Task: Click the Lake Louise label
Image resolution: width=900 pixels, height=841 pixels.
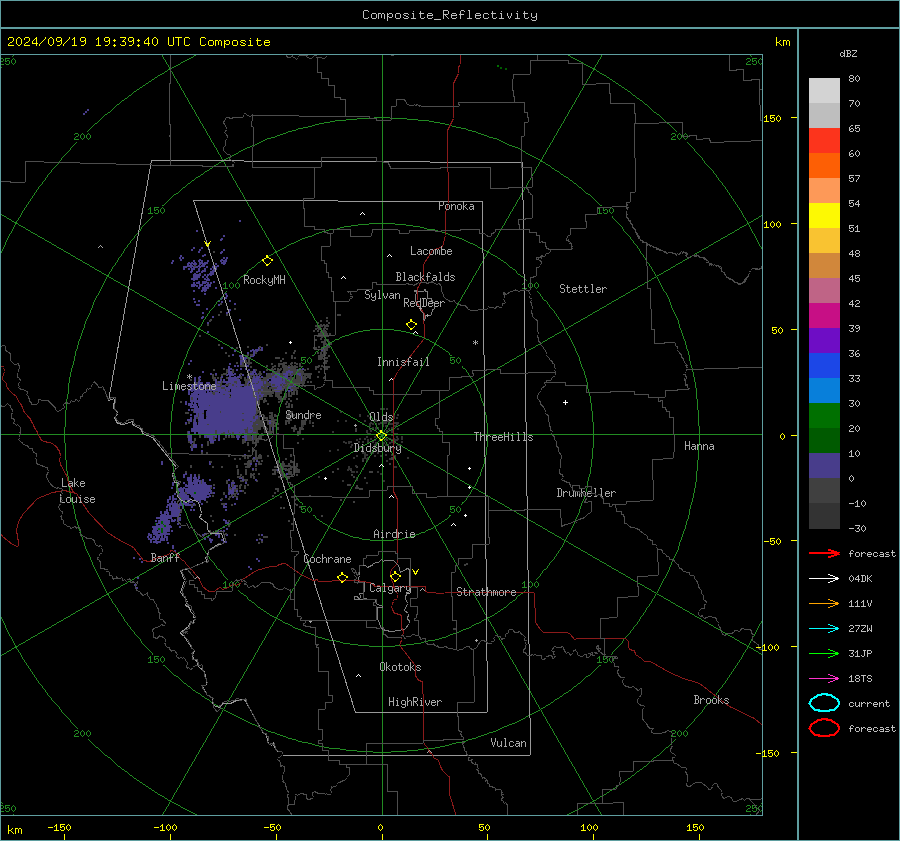Action: (x=77, y=491)
